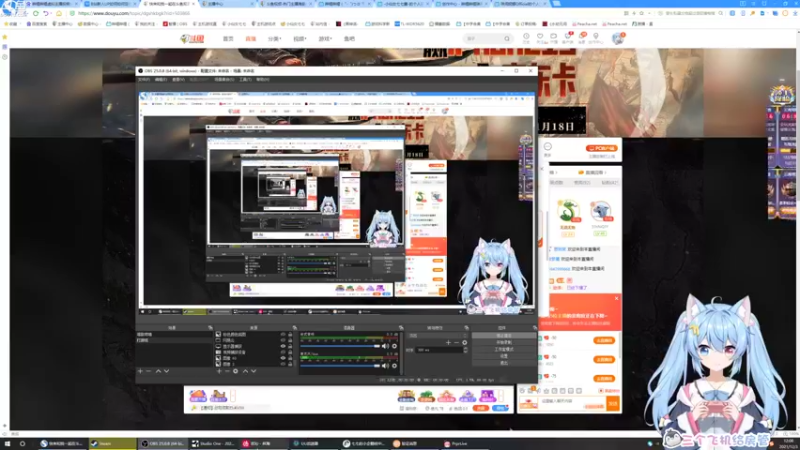
Task: Open transition properties gear icon
Action: 464,342
